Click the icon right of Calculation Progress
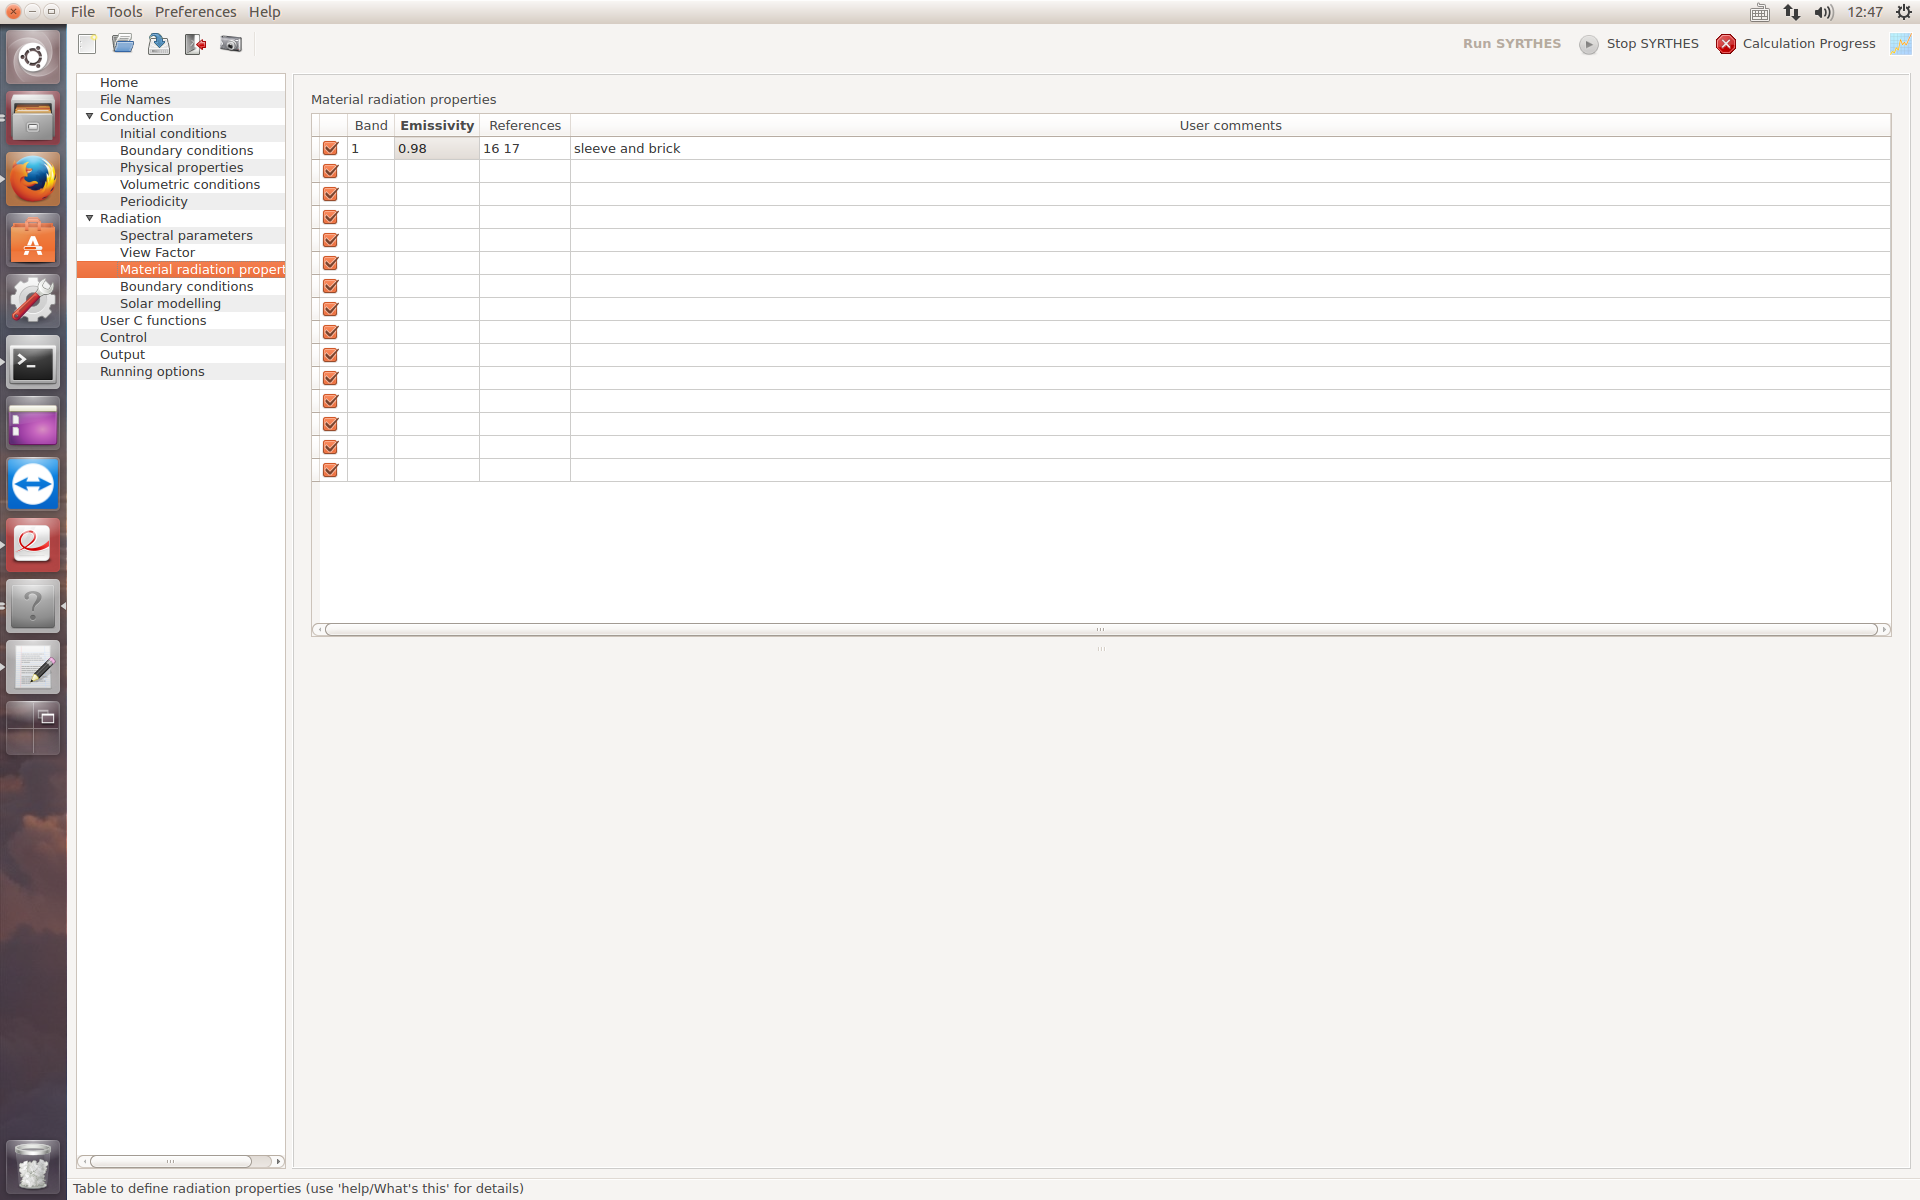Screen dimensions: 1920x1200 coord(1900,44)
